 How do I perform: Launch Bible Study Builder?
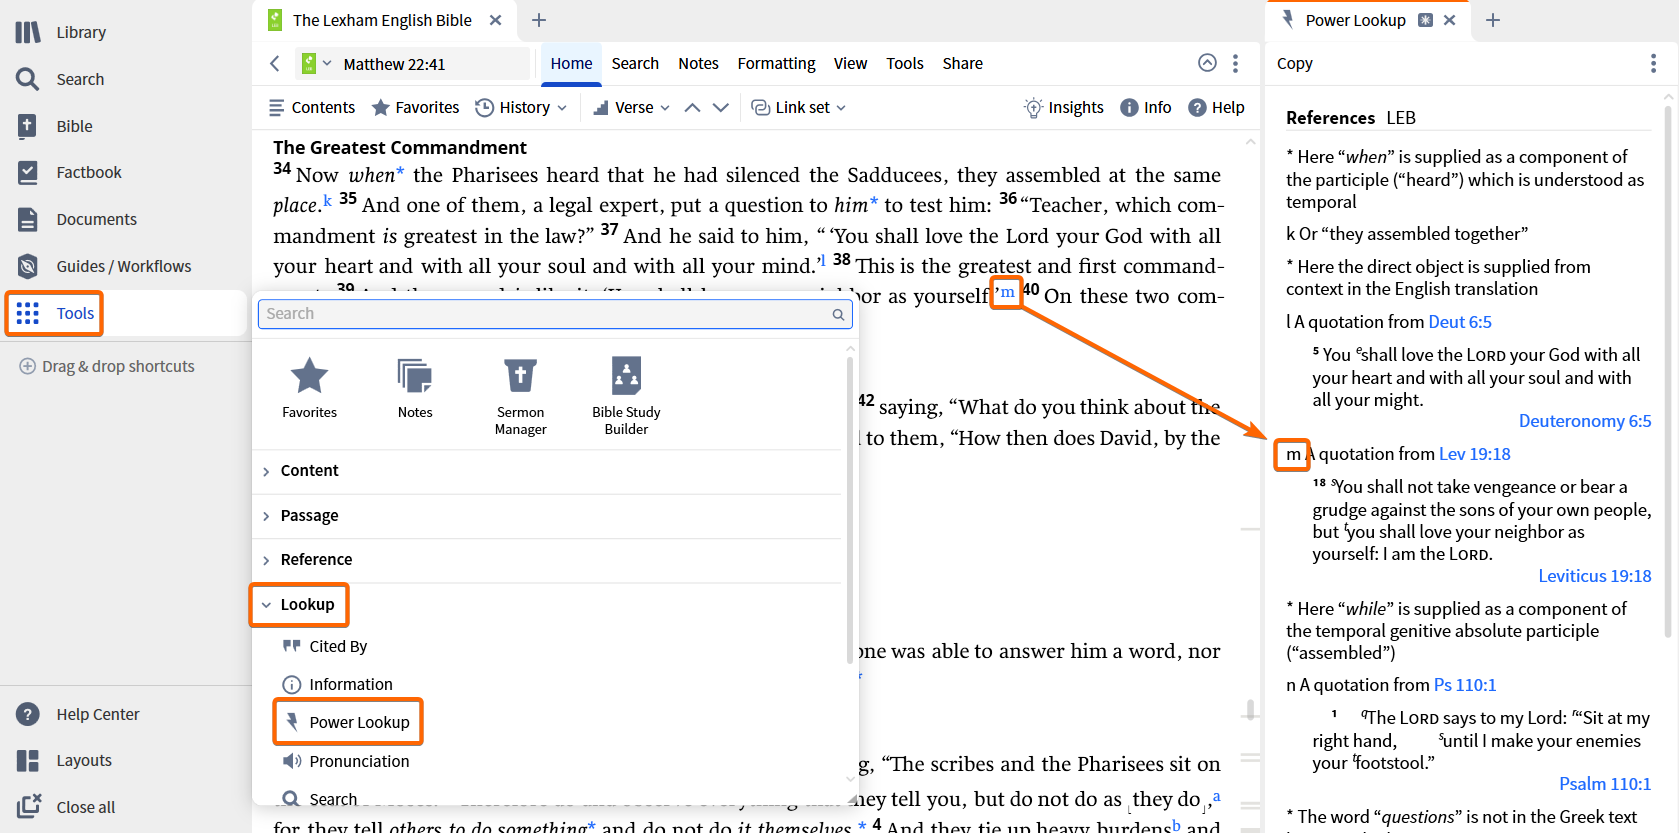(x=626, y=397)
